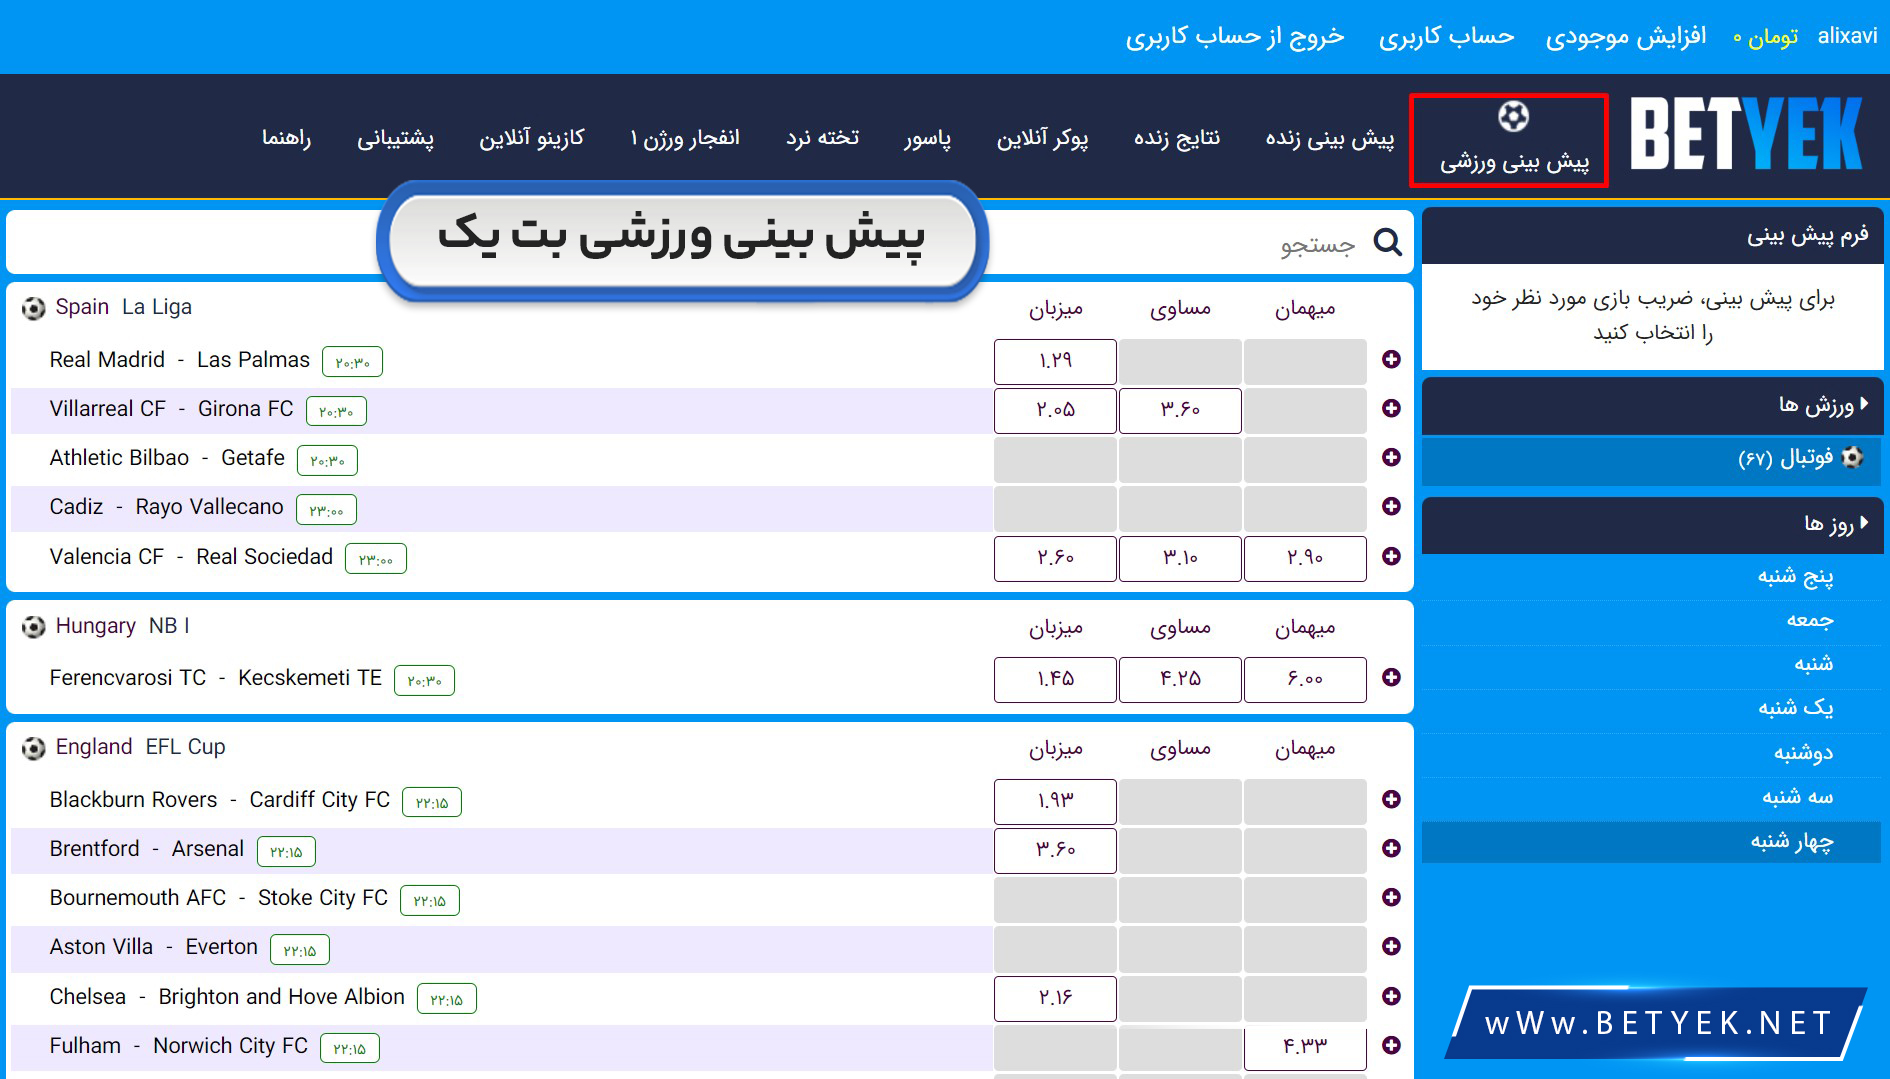Click the Spain La Liga league title
Image resolution: width=1890 pixels, height=1079 pixels.
(x=124, y=307)
